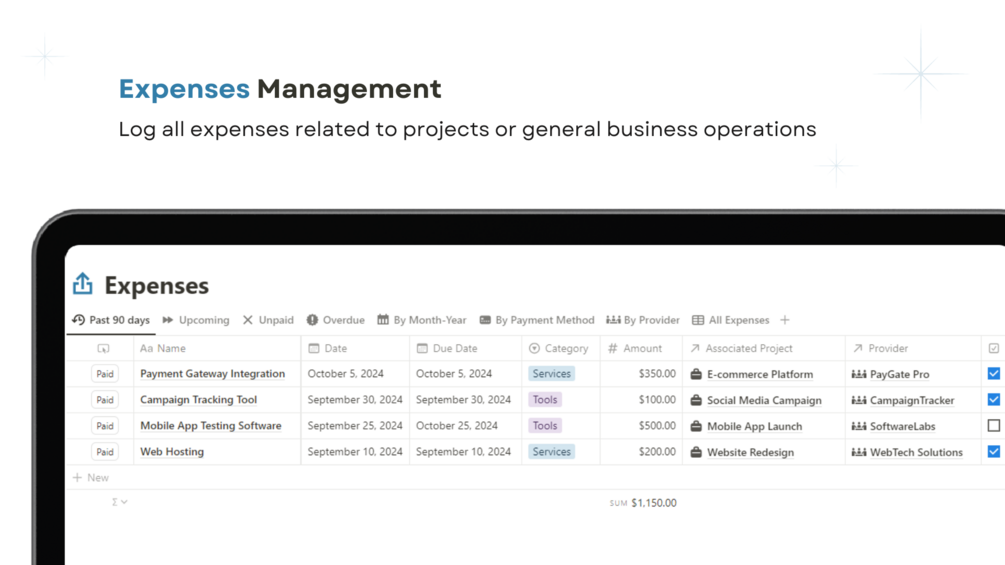Image resolution: width=1005 pixels, height=565 pixels.
Task: Open the E-commerce Platform project link
Action: [760, 374]
